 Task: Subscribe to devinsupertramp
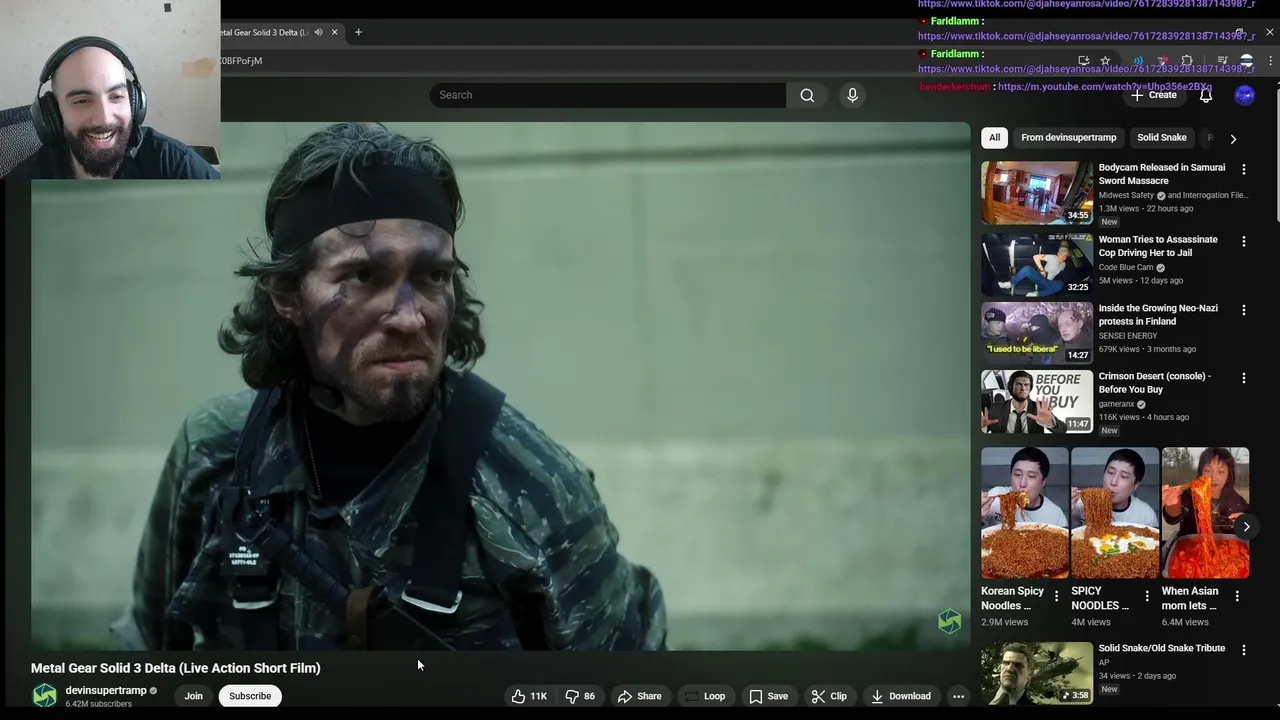coord(250,696)
